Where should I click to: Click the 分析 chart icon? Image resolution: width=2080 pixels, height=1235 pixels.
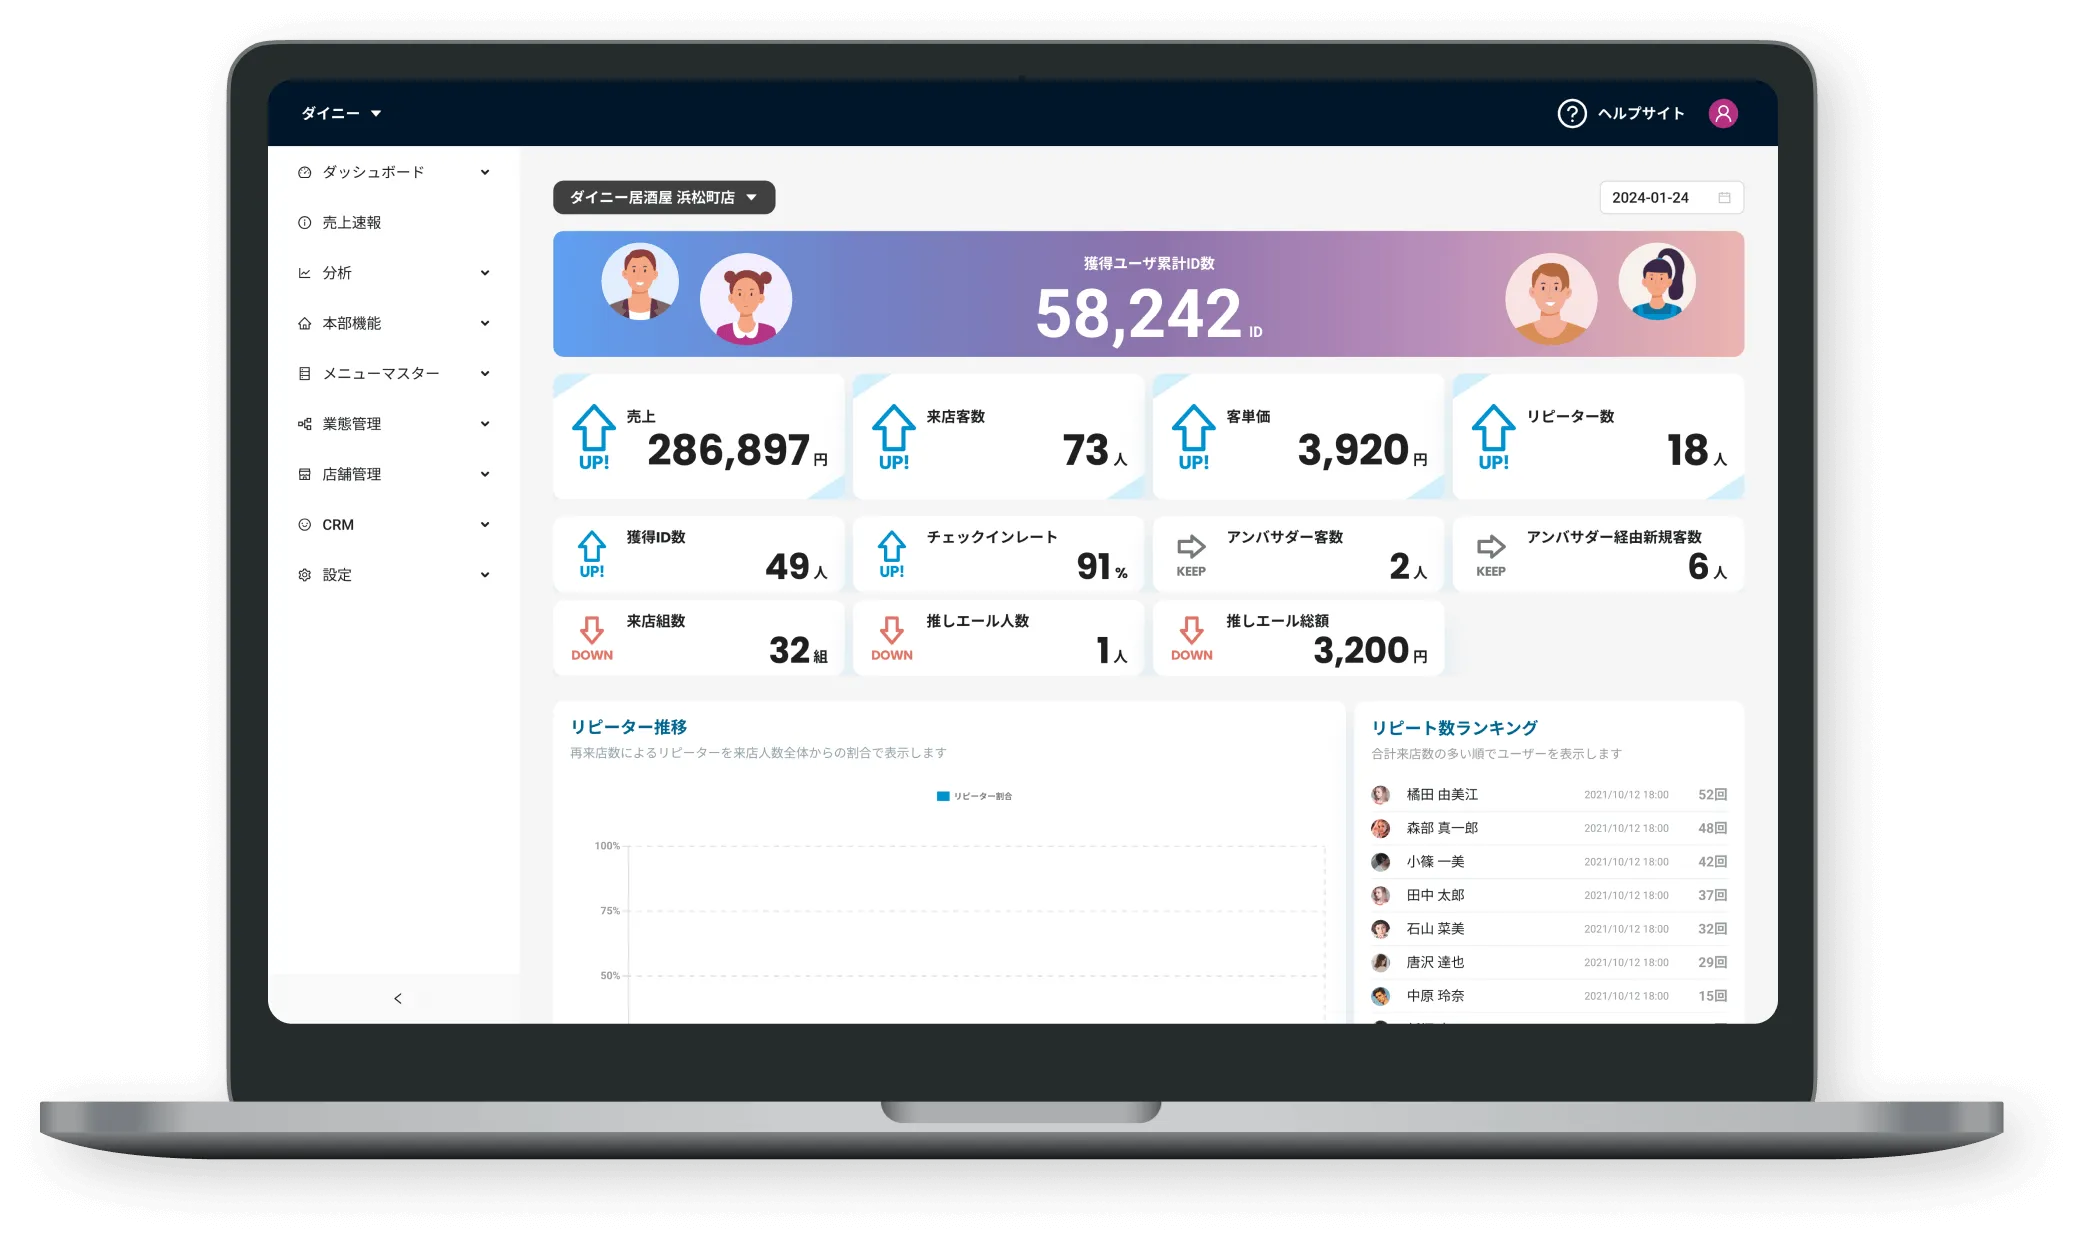point(304,273)
